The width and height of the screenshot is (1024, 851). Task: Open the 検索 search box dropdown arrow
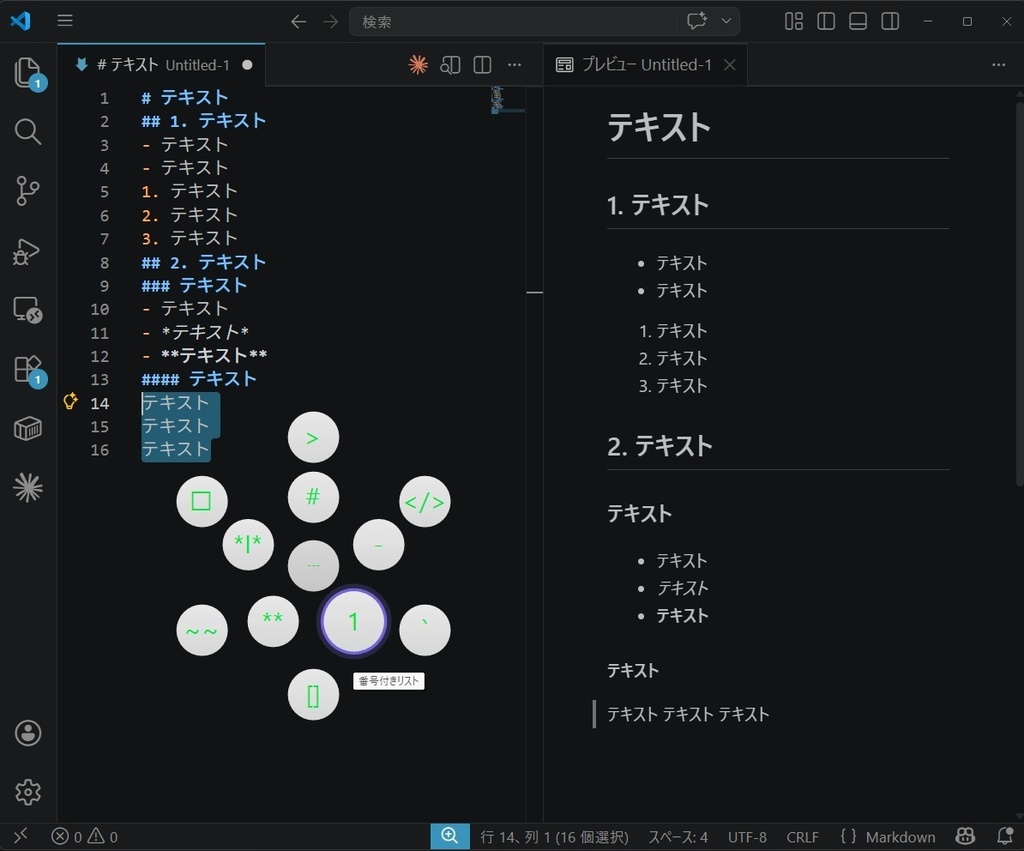727,21
